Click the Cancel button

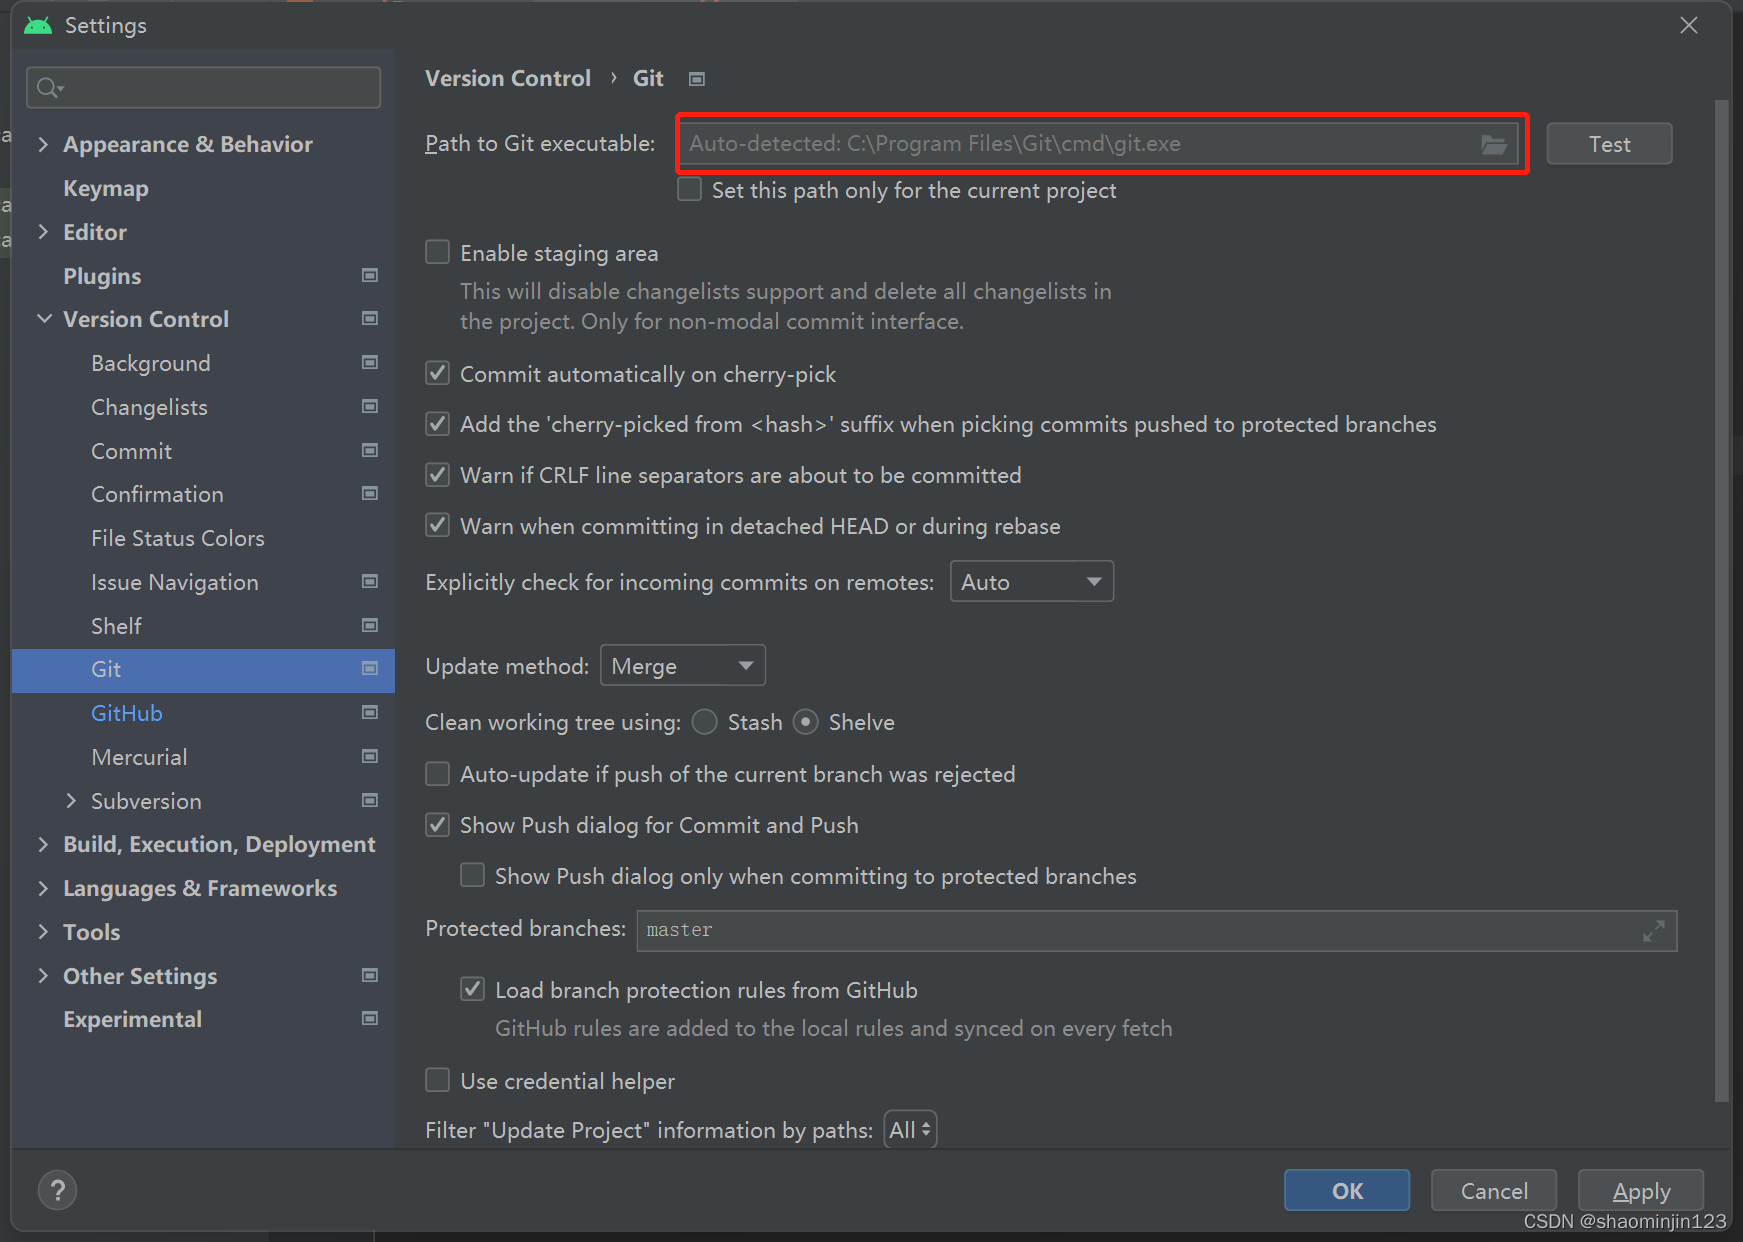click(1494, 1190)
